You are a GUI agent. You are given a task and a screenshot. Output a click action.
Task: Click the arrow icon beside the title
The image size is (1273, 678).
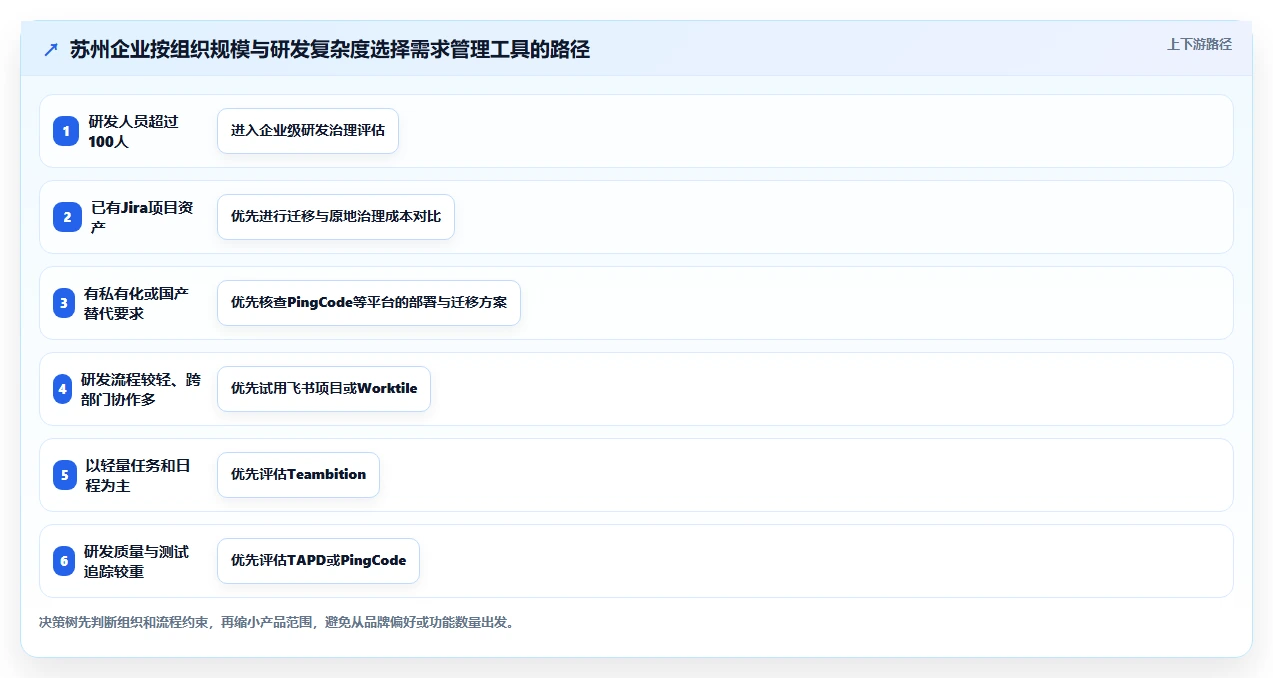51,49
